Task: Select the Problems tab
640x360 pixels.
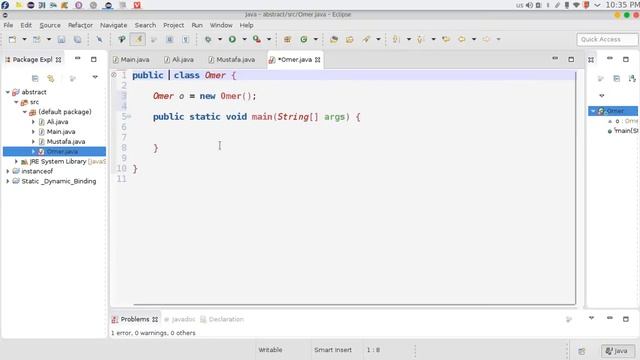Action: tap(135, 319)
